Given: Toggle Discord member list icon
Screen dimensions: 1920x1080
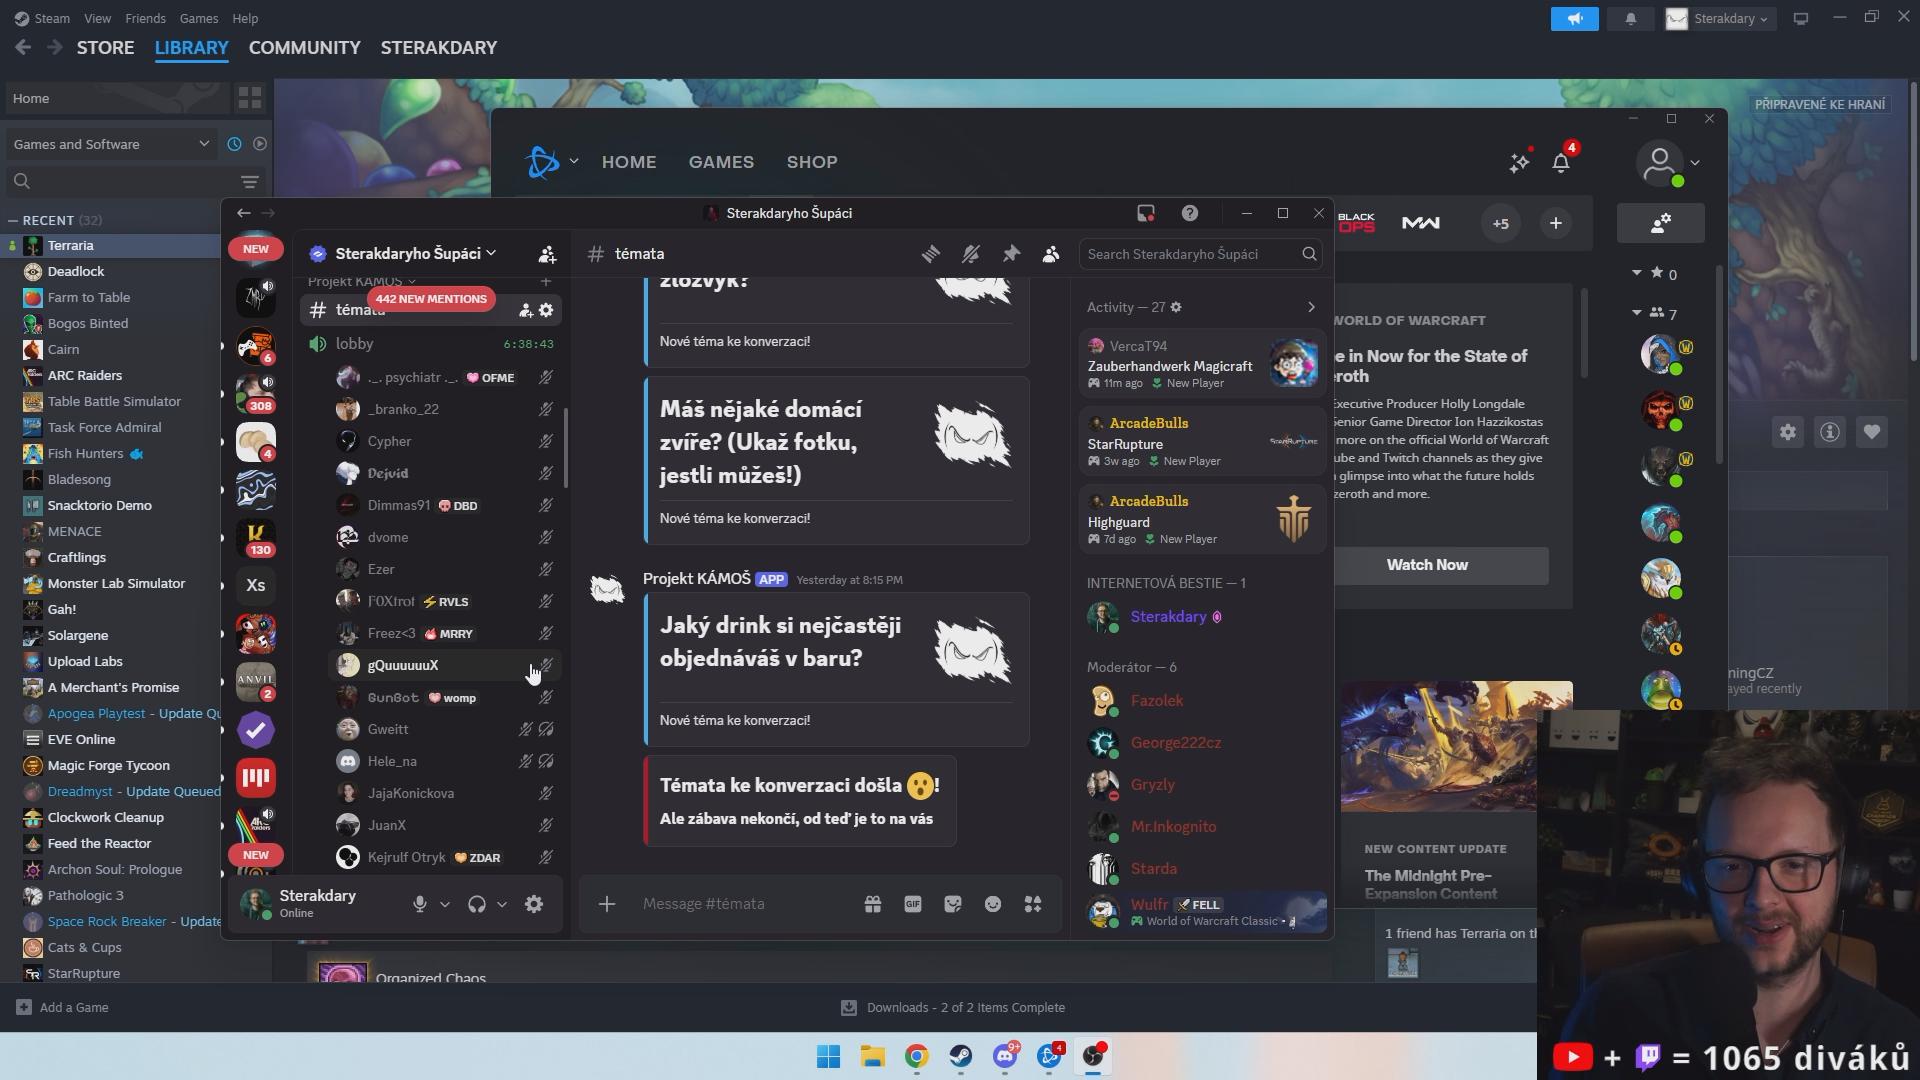Looking at the screenshot, I should [x=1051, y=254].
